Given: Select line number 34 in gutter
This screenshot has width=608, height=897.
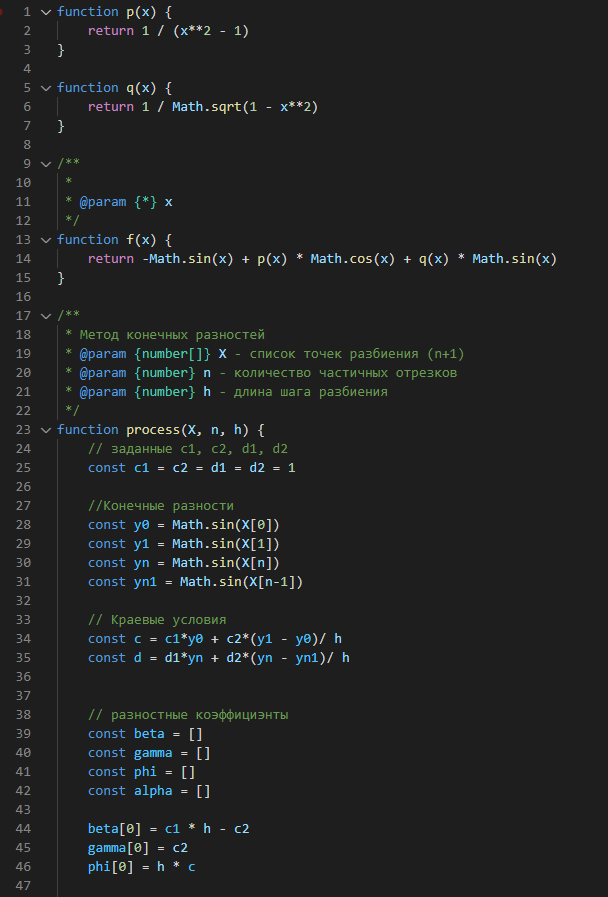Looking at the screenshot, I should pos(23,638).
